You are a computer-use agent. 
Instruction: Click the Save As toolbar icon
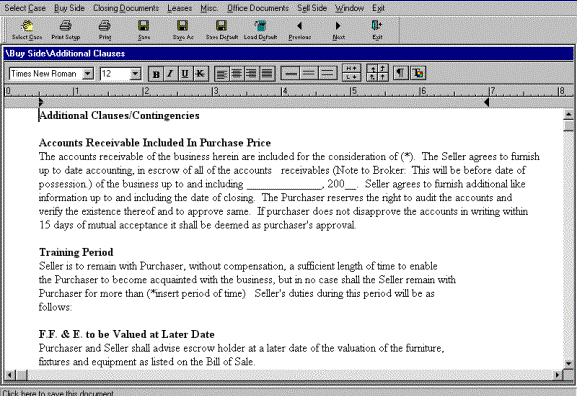[x=183, y=29]
